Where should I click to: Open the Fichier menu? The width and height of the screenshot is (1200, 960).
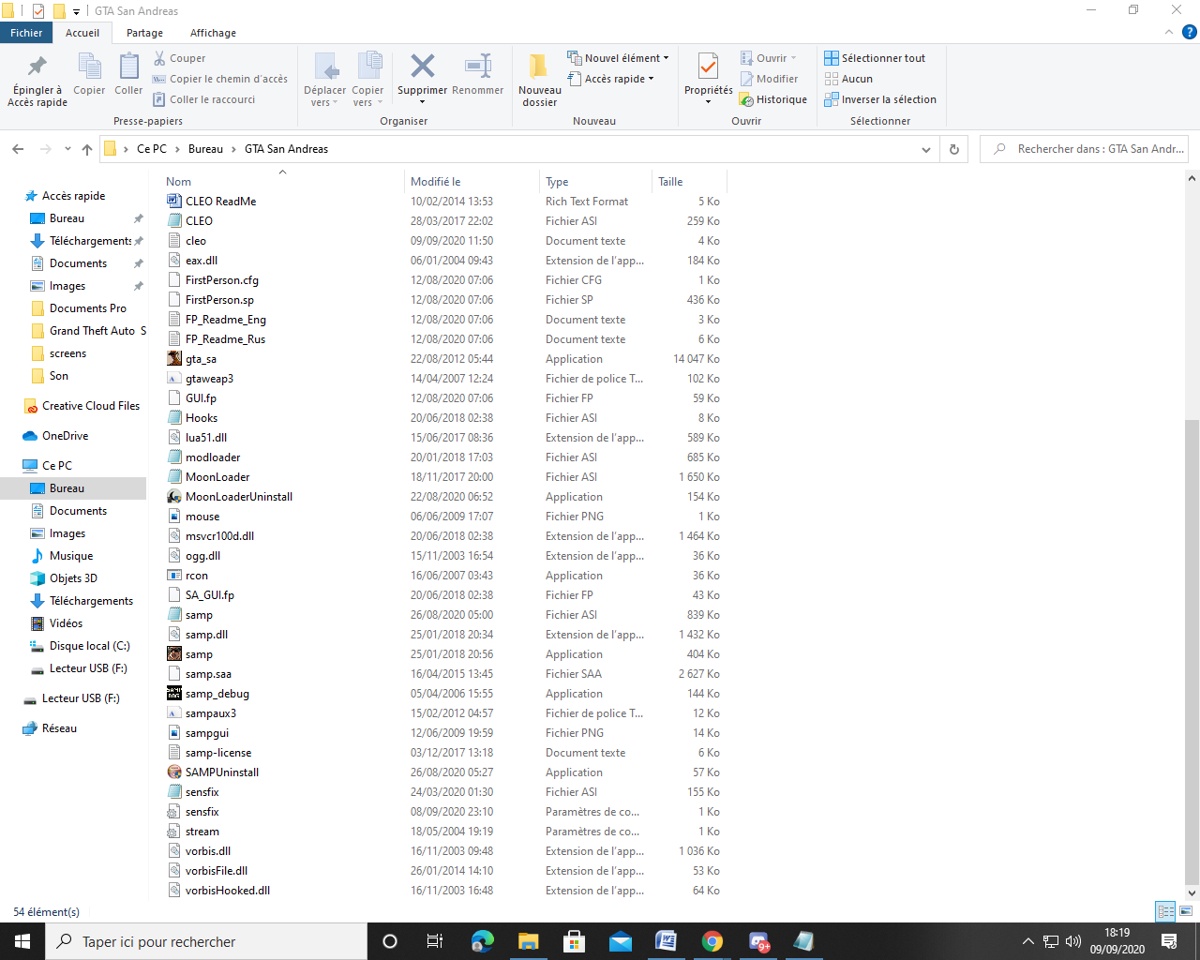tap(27, 33)
